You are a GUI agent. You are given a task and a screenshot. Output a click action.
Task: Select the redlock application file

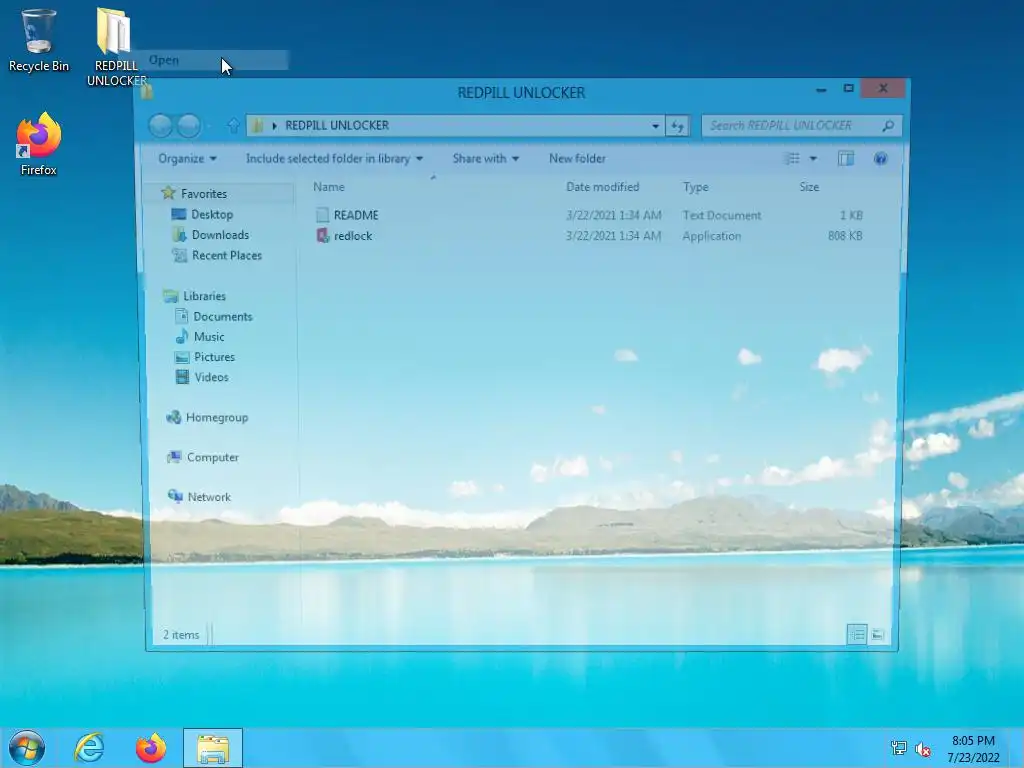click(353, 236)
